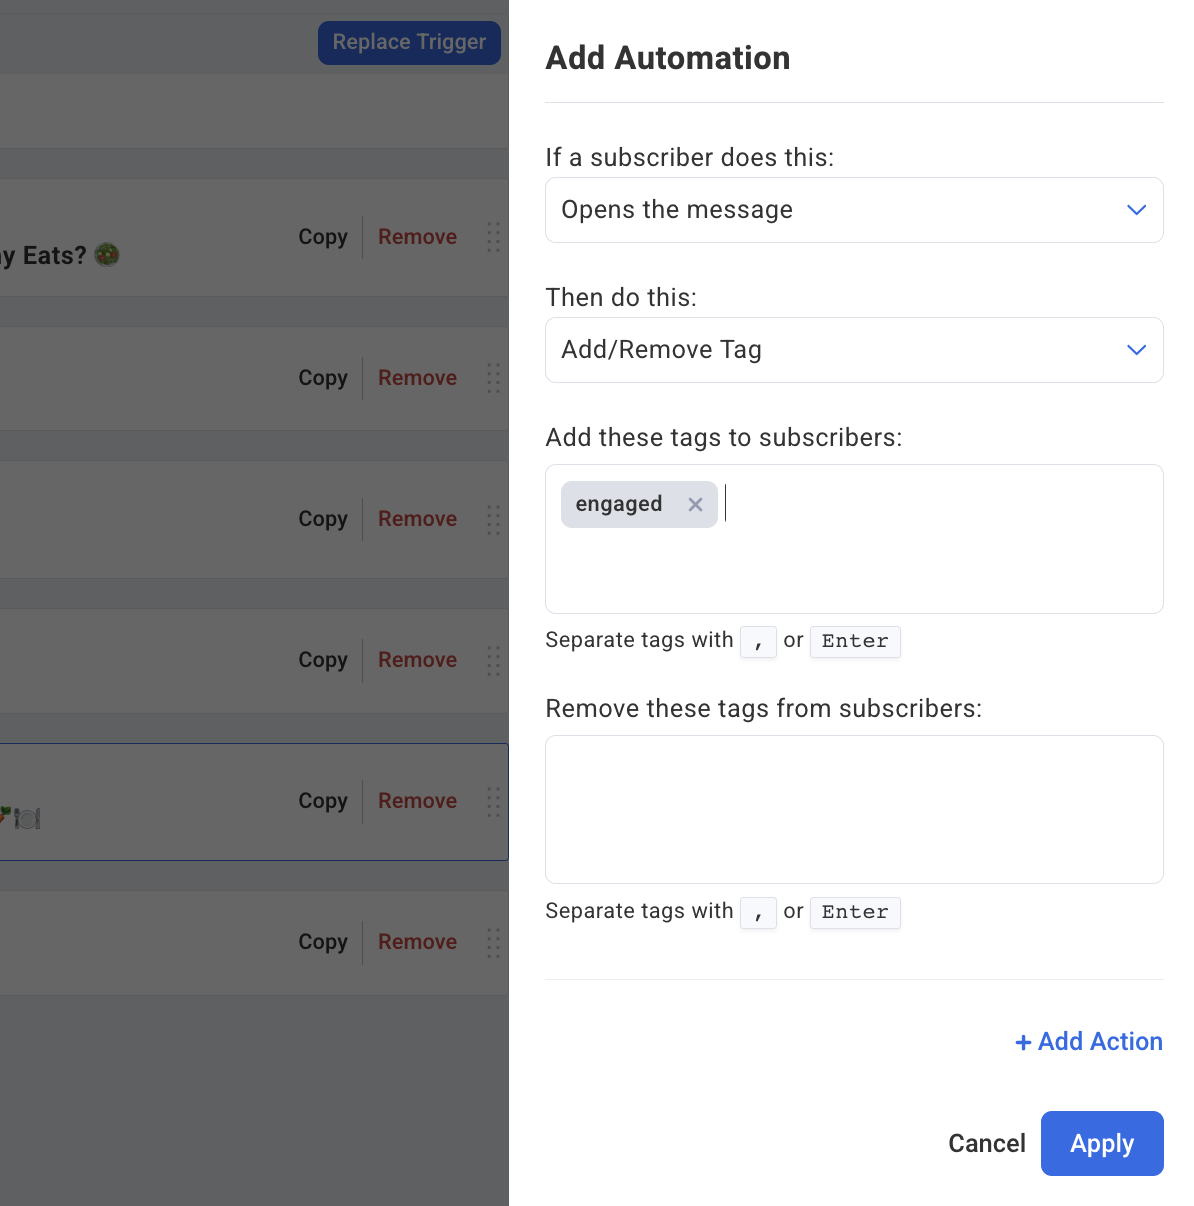Click the Replace Trigger button
Screen dimensions: 1194x1206
click(409, 42)
